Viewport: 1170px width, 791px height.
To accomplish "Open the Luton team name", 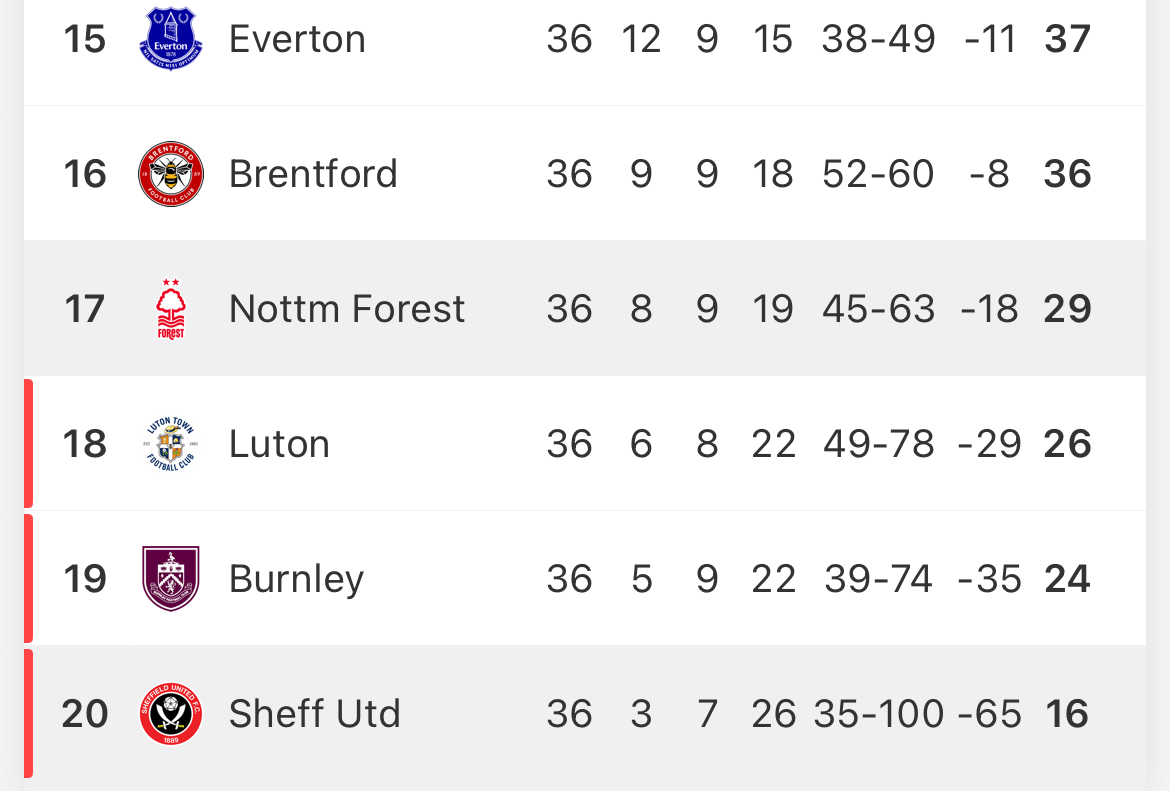I will click(280, 444).
